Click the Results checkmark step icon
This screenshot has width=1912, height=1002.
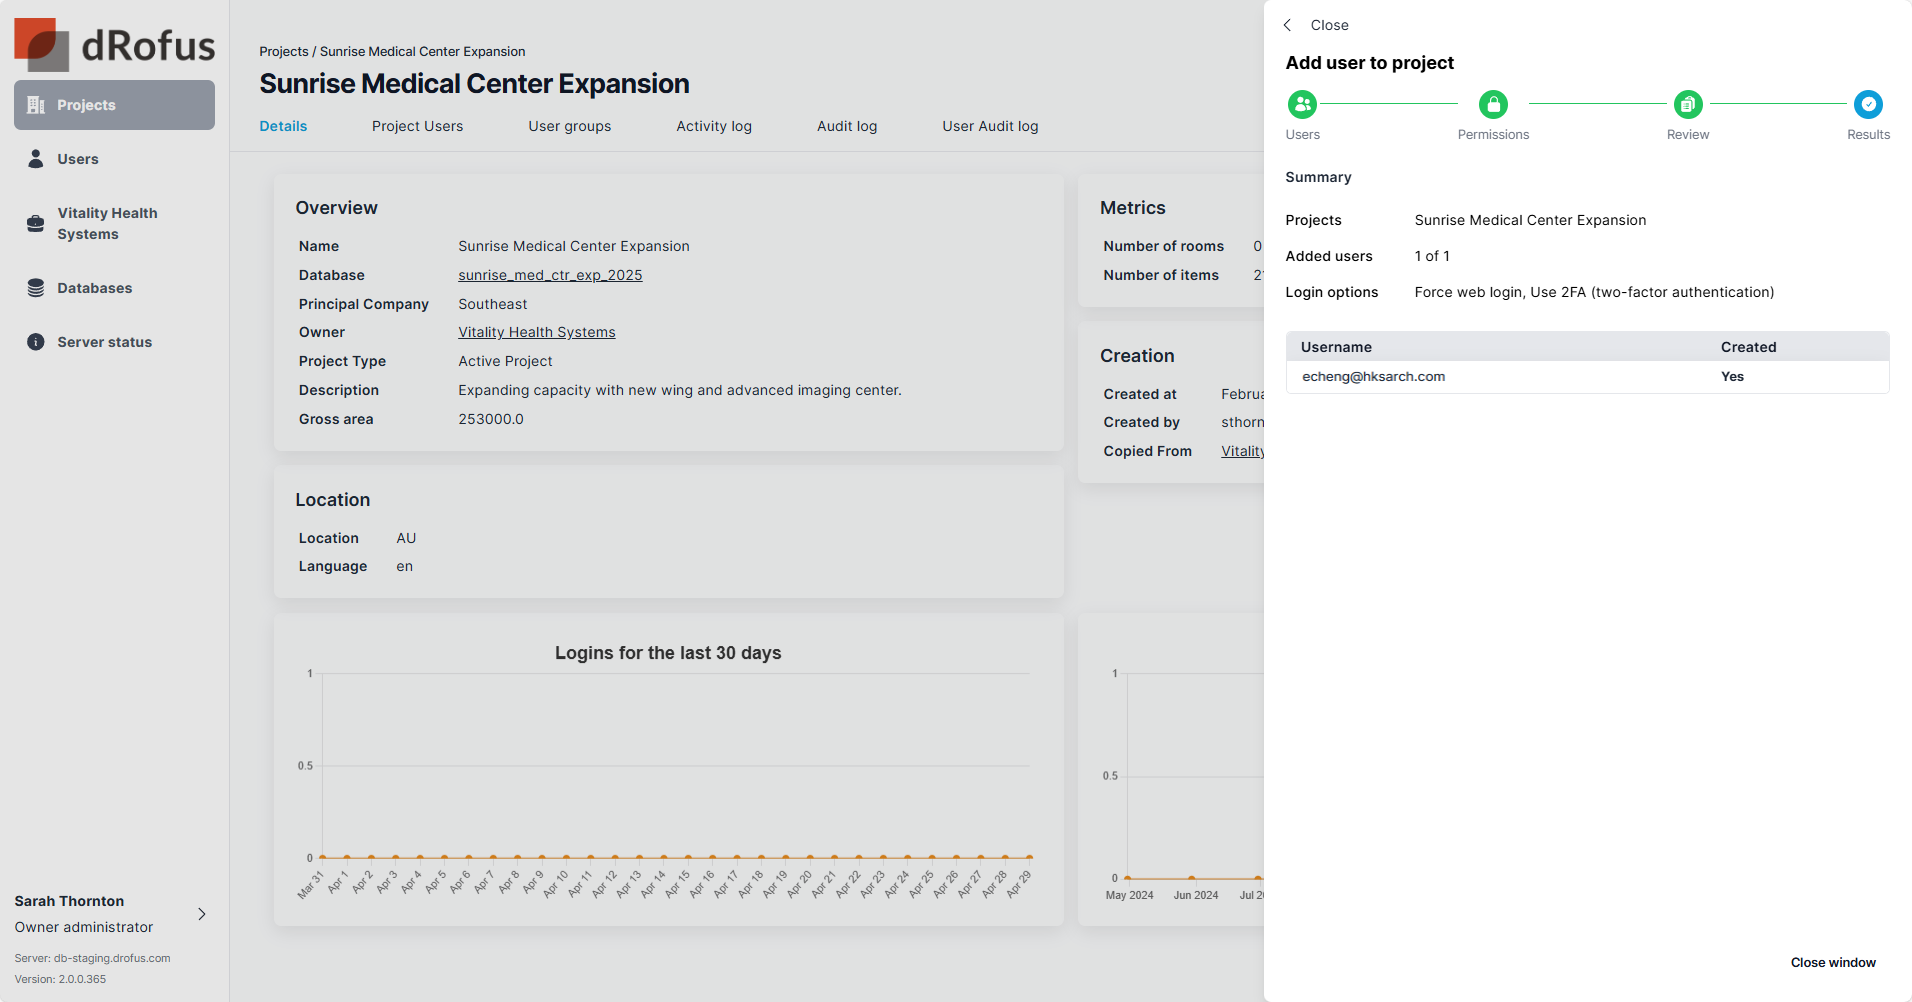click(1868, 104)
